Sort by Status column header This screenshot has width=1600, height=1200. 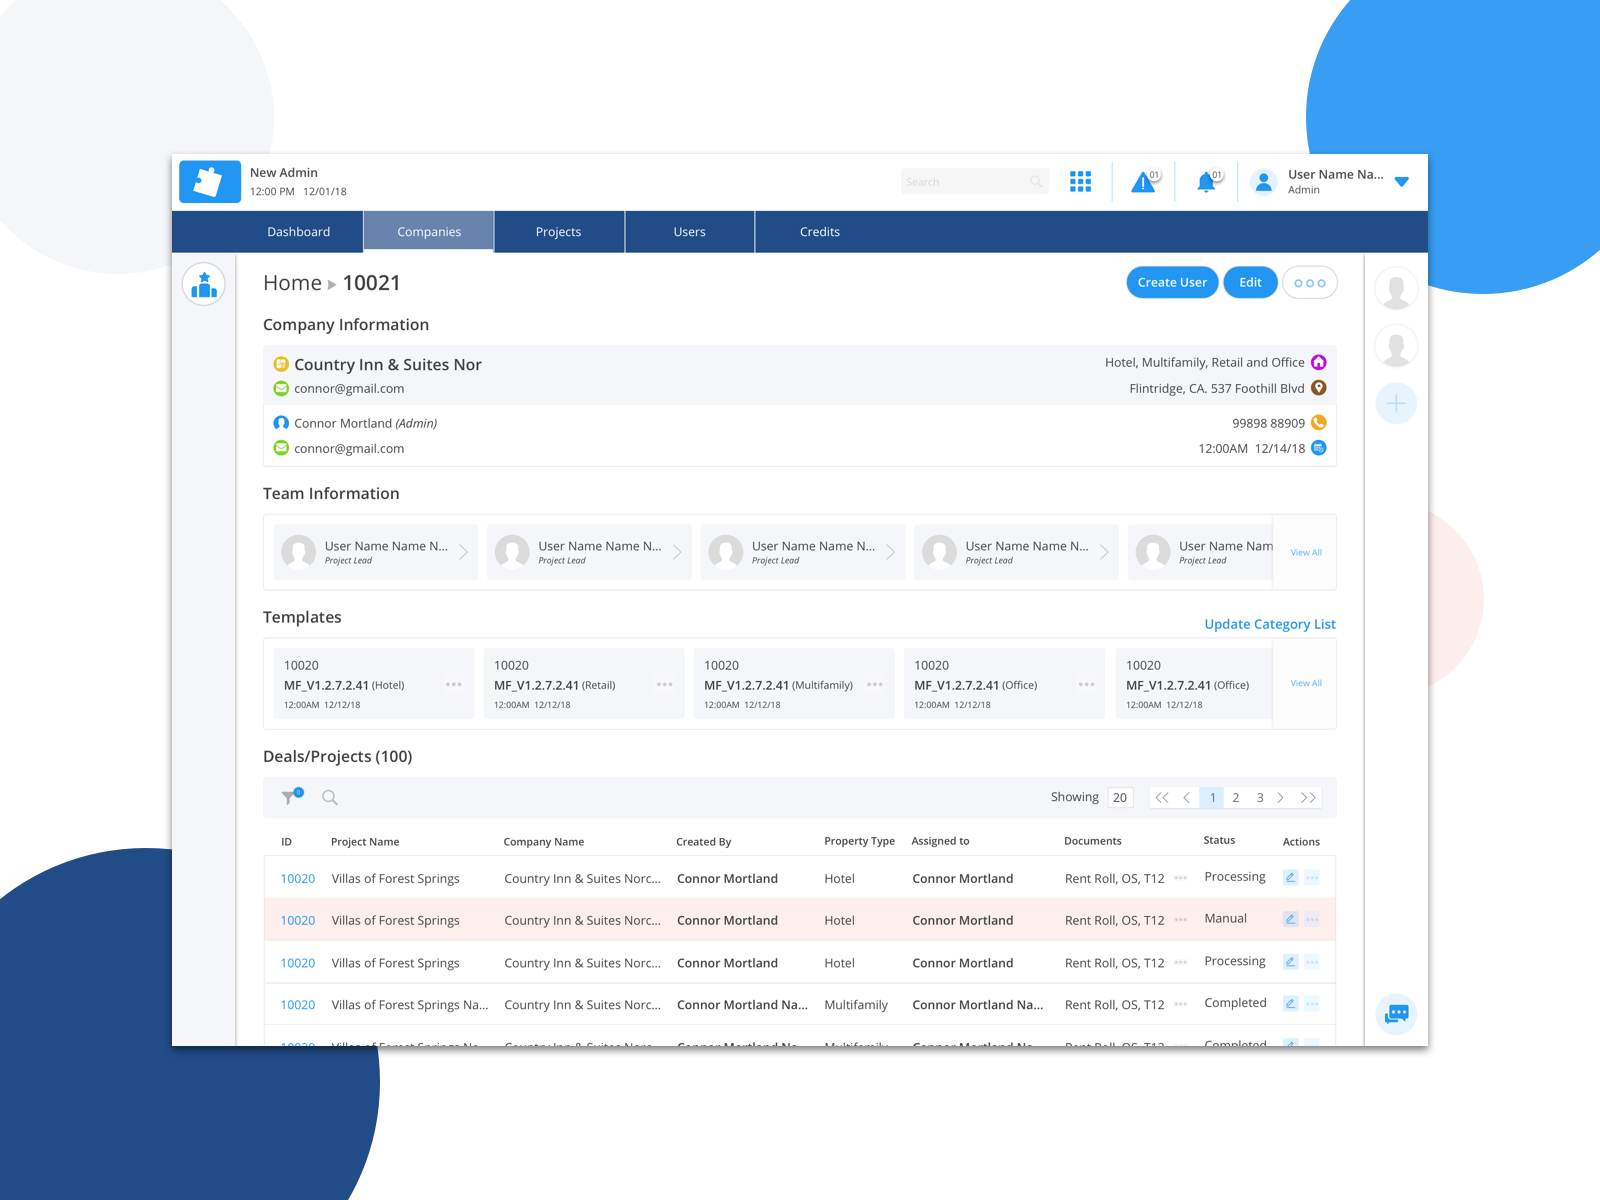click(1219, 841)
